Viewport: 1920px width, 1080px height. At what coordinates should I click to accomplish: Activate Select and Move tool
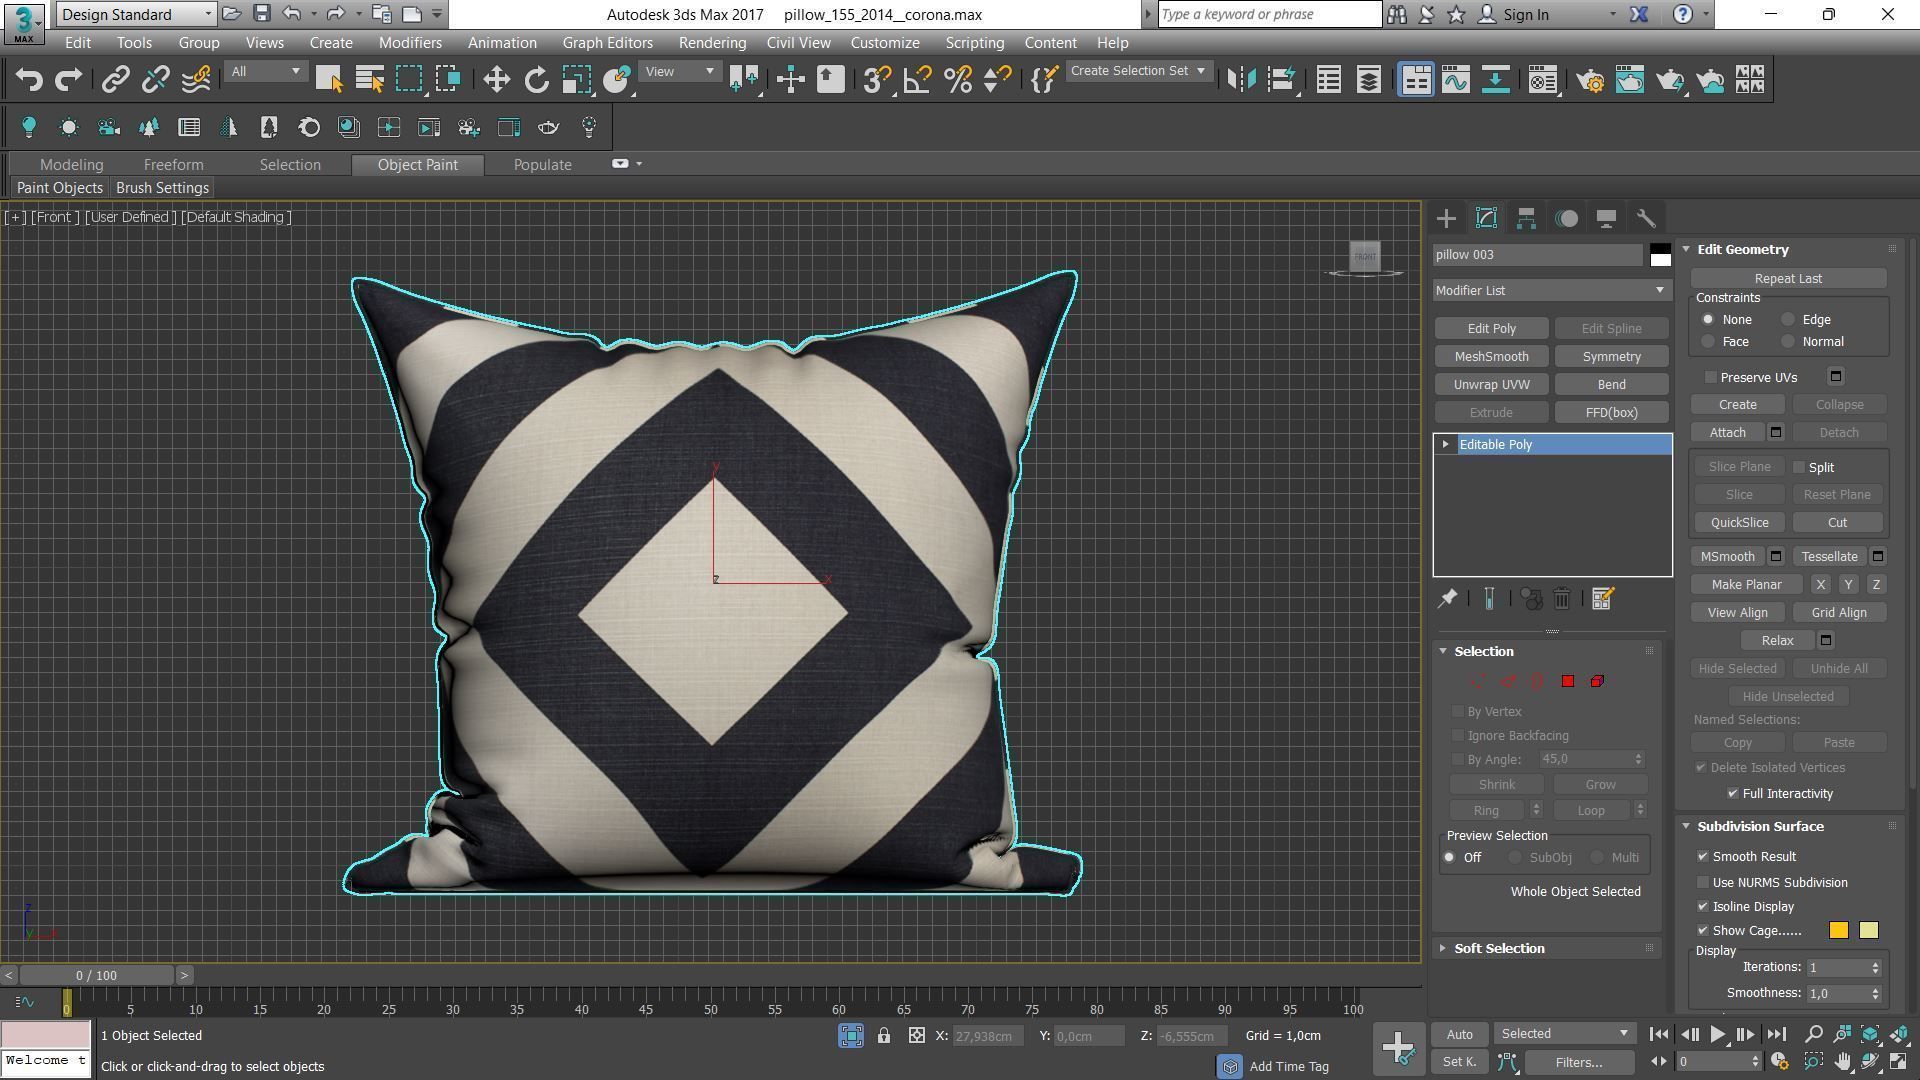coord(497,79)
